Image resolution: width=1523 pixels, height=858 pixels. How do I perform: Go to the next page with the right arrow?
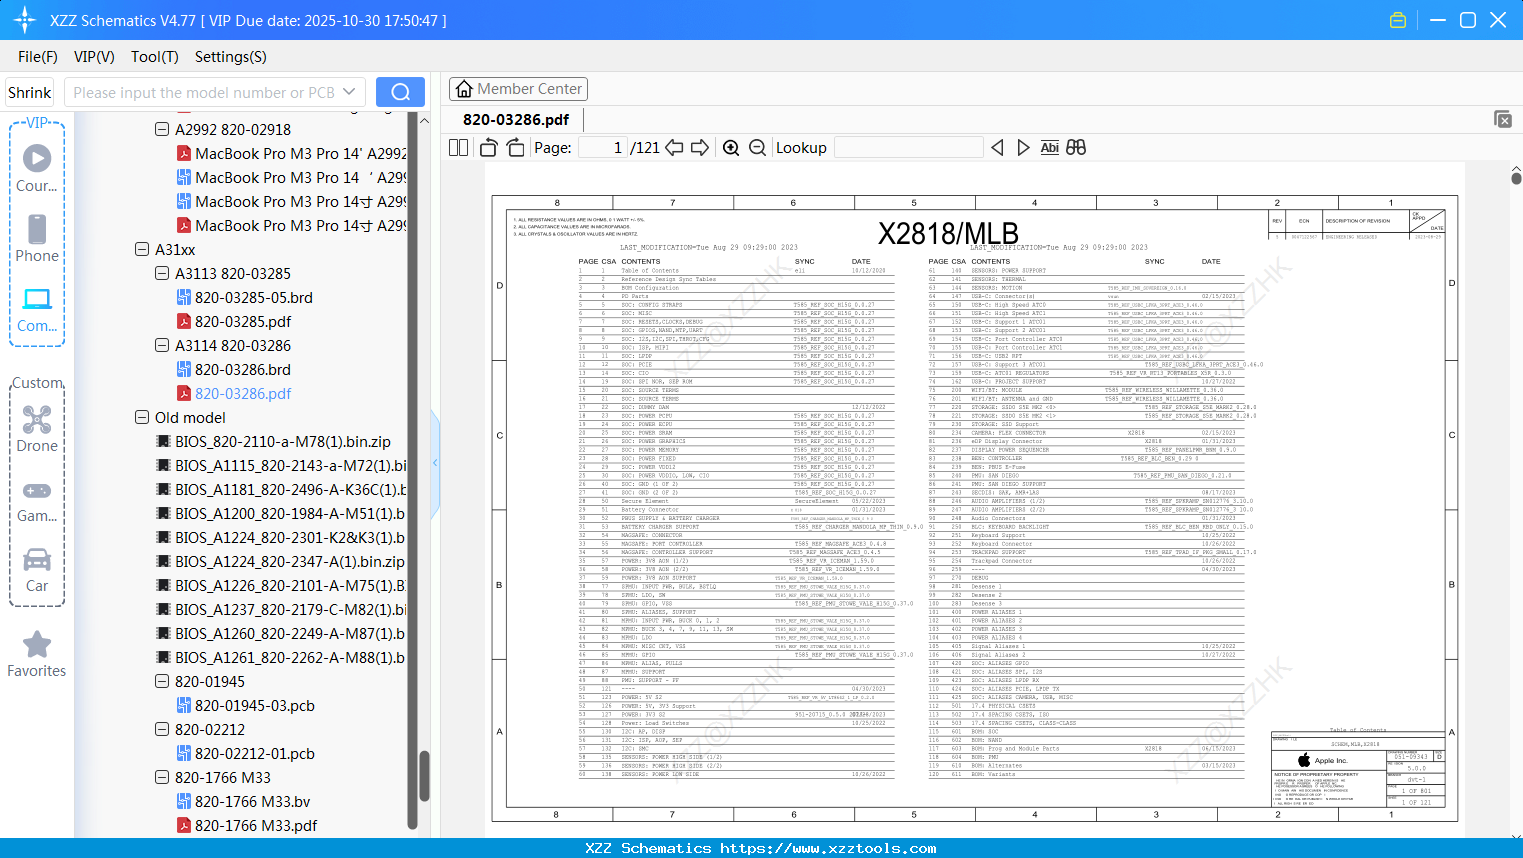(700, 148)
